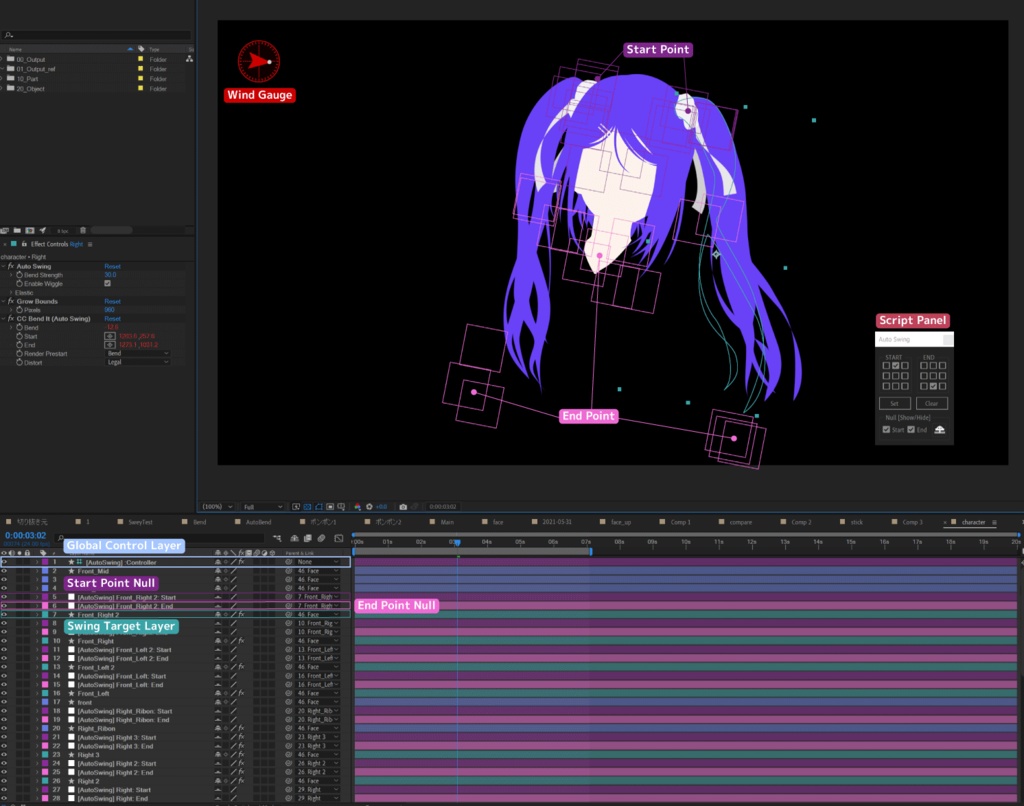Toggle the Auto Swing fx icon
Viewport: 1024px width, 806px height.
point(11,266)
